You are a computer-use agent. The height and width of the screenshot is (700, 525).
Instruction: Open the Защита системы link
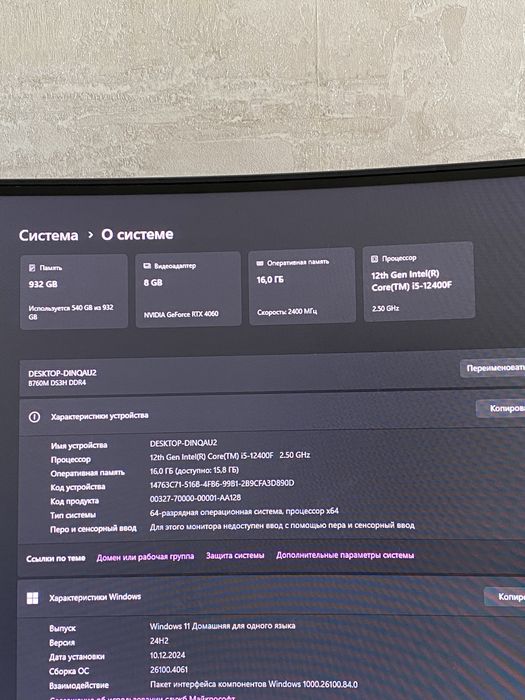235,555
